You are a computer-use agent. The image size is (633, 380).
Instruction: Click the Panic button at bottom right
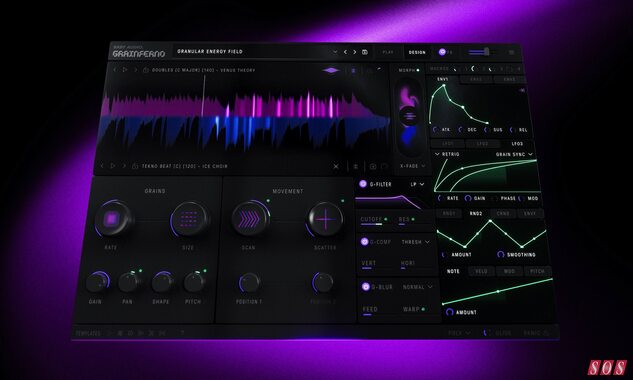pyautogui.click(x=537, y=333)
